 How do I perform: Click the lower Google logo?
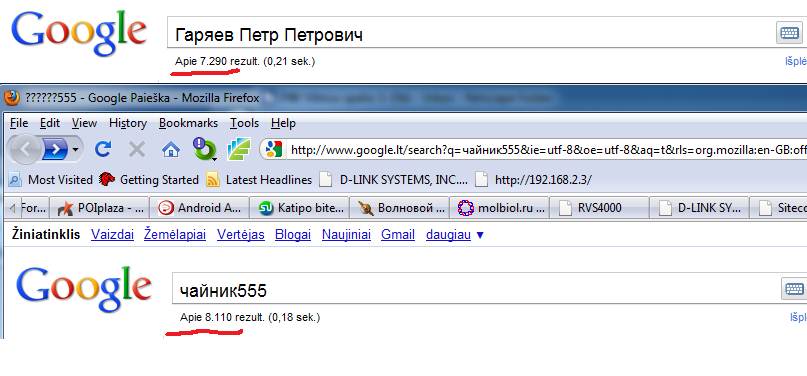tap(84, 291)
